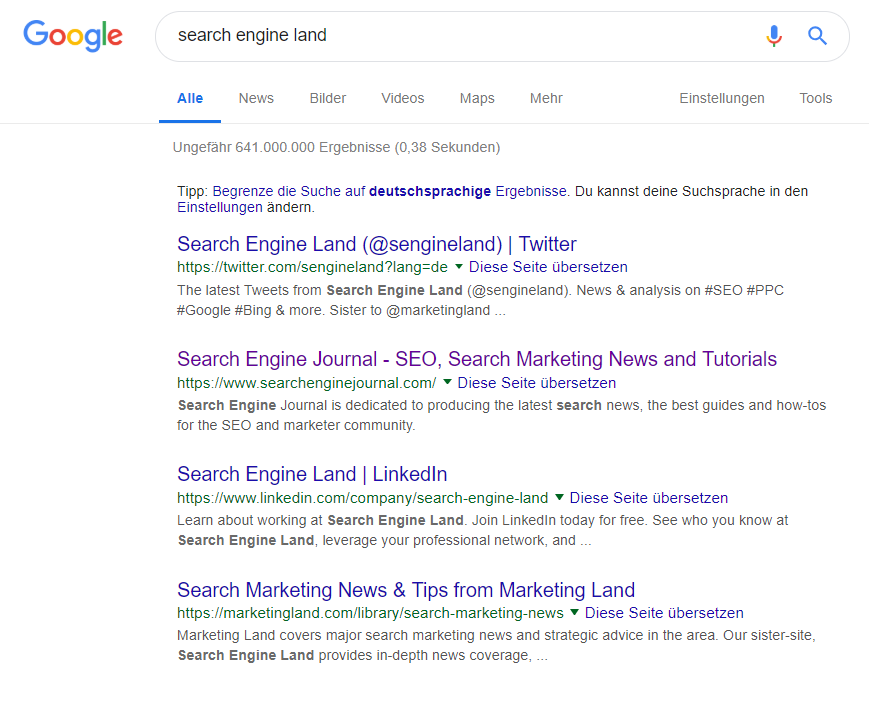Expand the translate dropdown for Marketing Land
This screenshot has width=869, height=705.
pos(573,613)
